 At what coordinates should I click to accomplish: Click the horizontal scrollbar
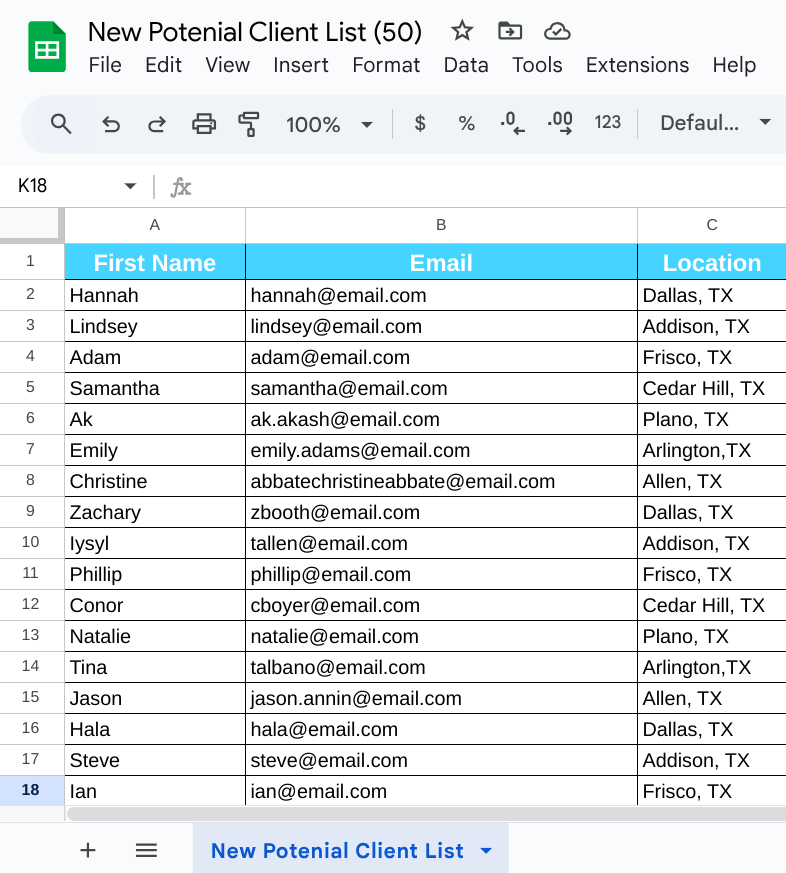pos(426,814)
